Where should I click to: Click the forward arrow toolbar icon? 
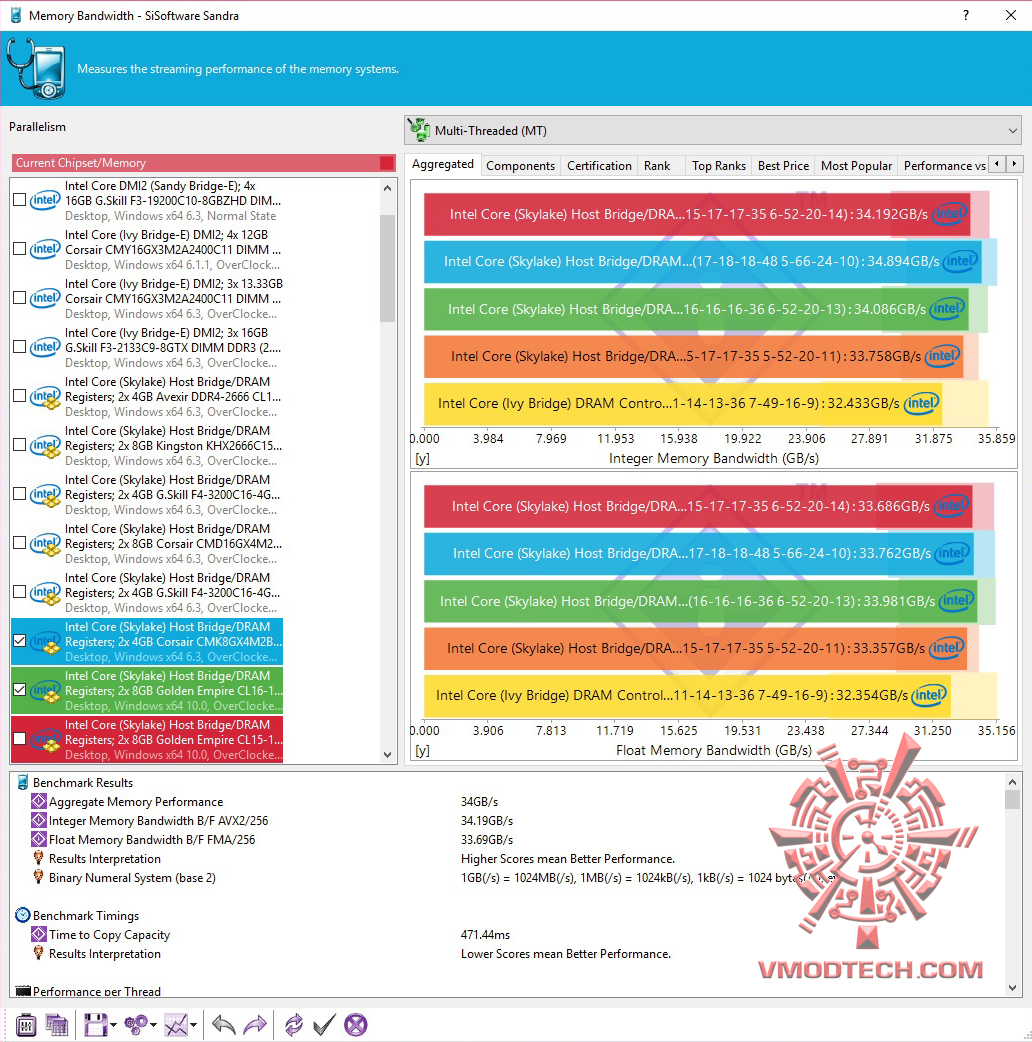pyautogui.click(x=255, y=1025)
